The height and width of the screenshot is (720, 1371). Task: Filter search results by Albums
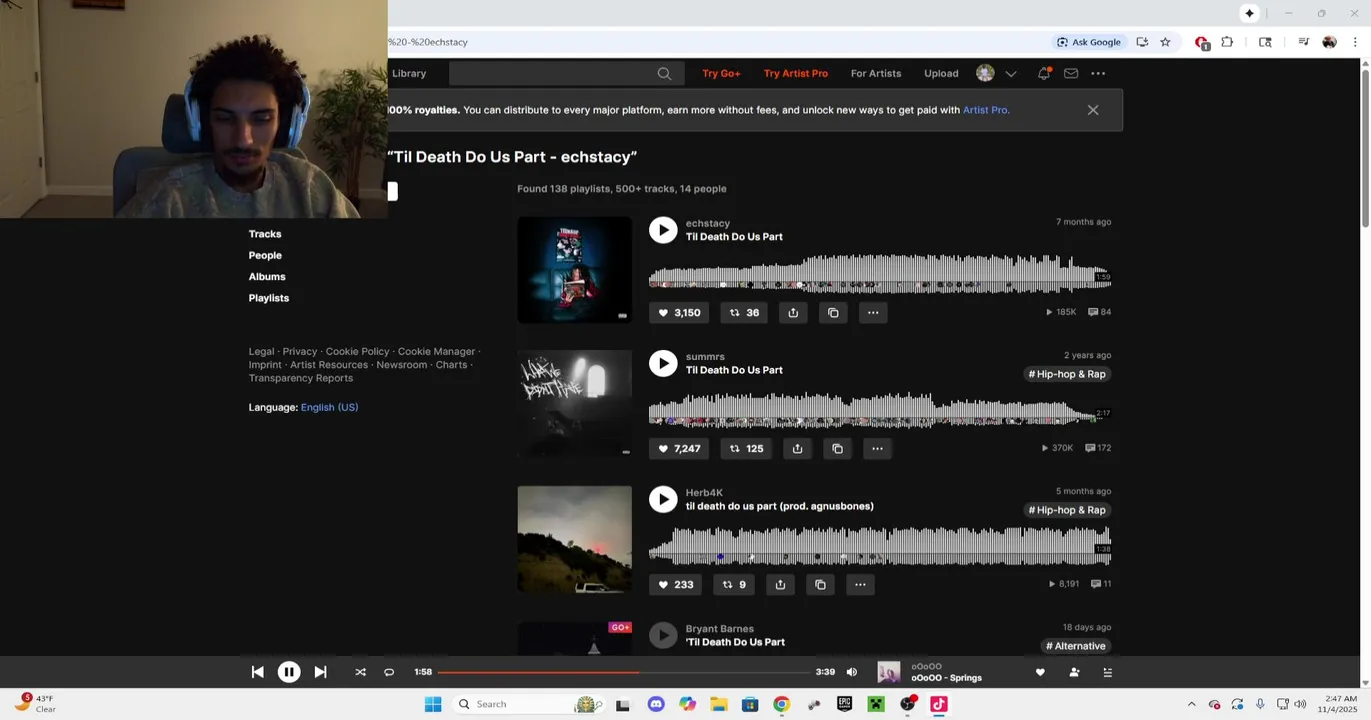coord(267,277)
